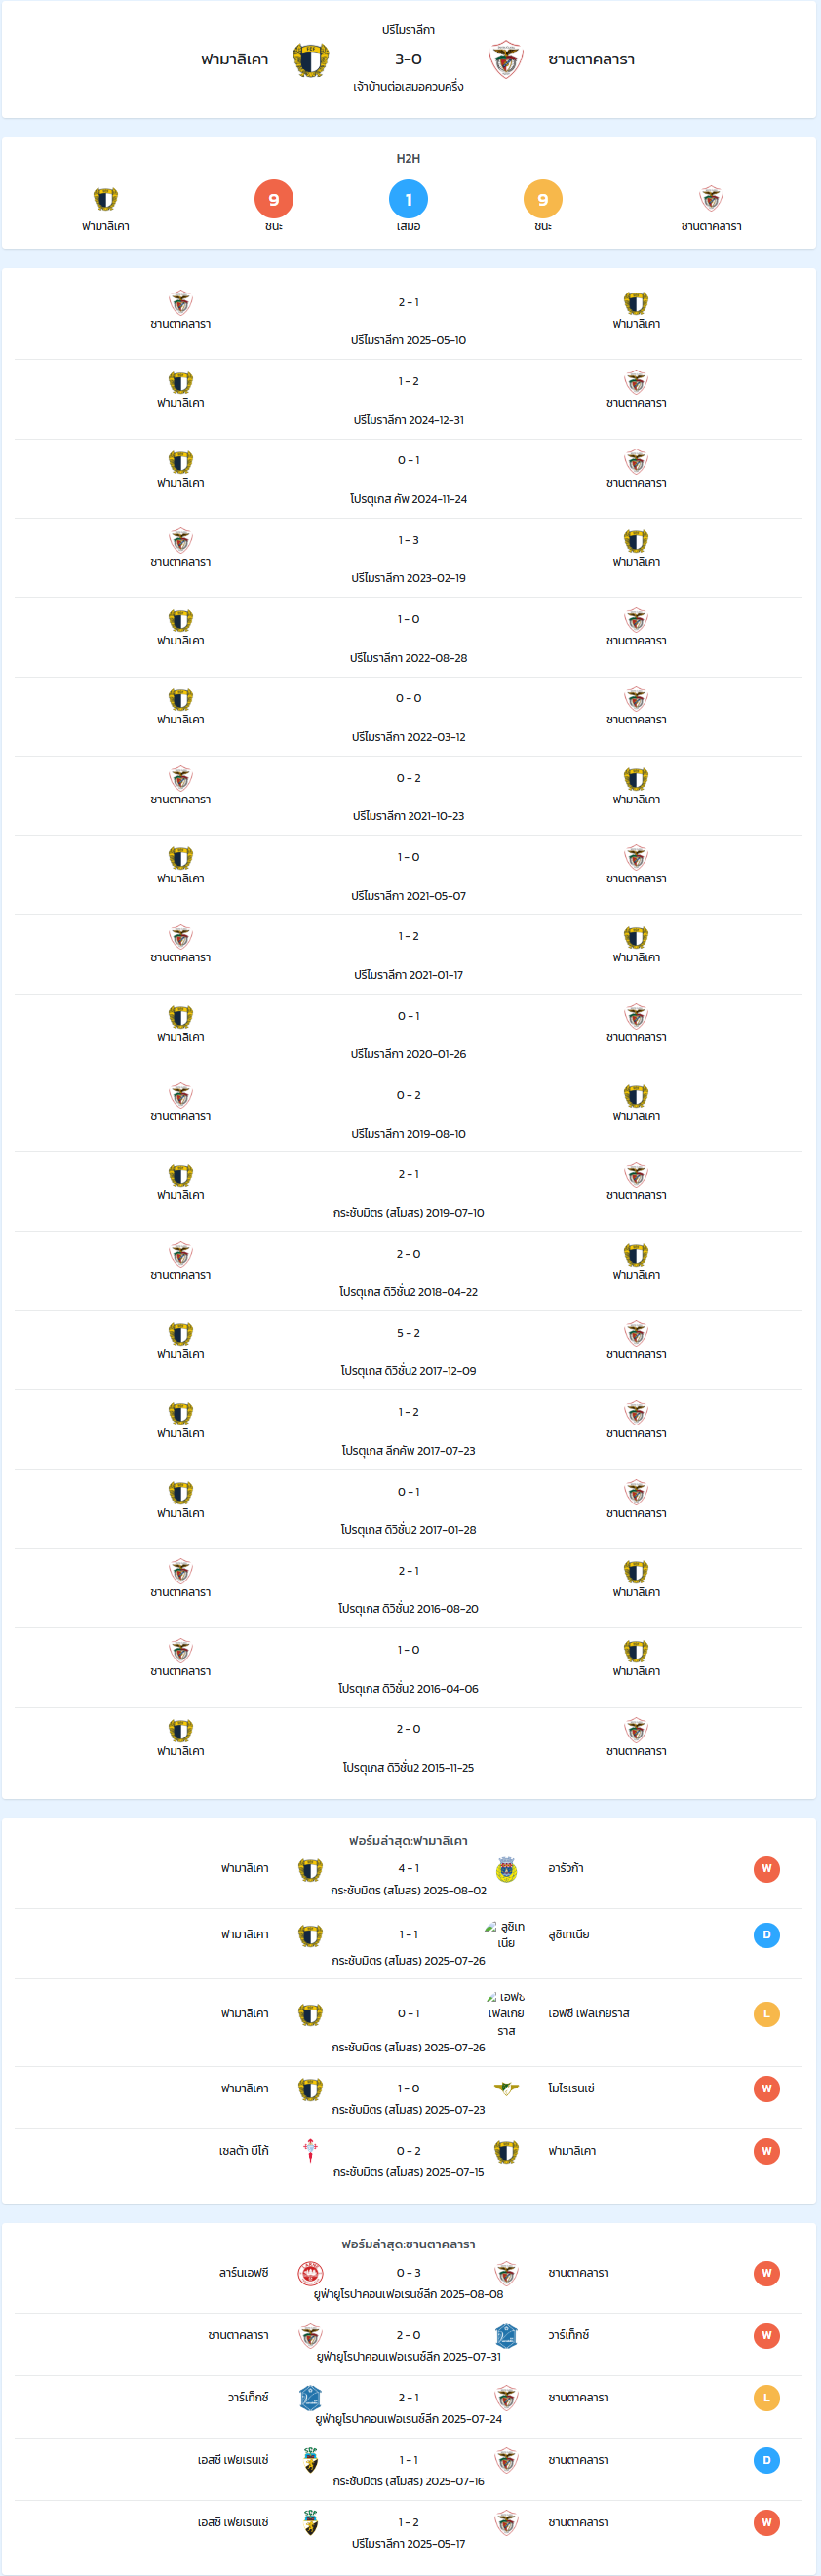The height and width of the screenshot is (2576, 821).
Task: Select the yellow 9 wins circle
Action: 543,199
